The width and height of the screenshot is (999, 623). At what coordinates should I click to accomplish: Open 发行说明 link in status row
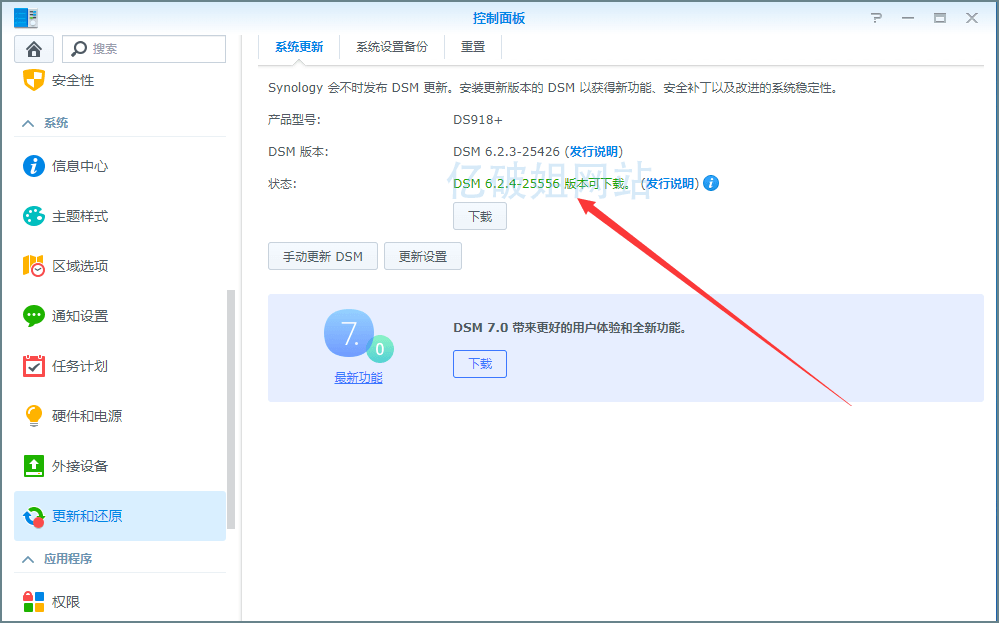[670, 183]
